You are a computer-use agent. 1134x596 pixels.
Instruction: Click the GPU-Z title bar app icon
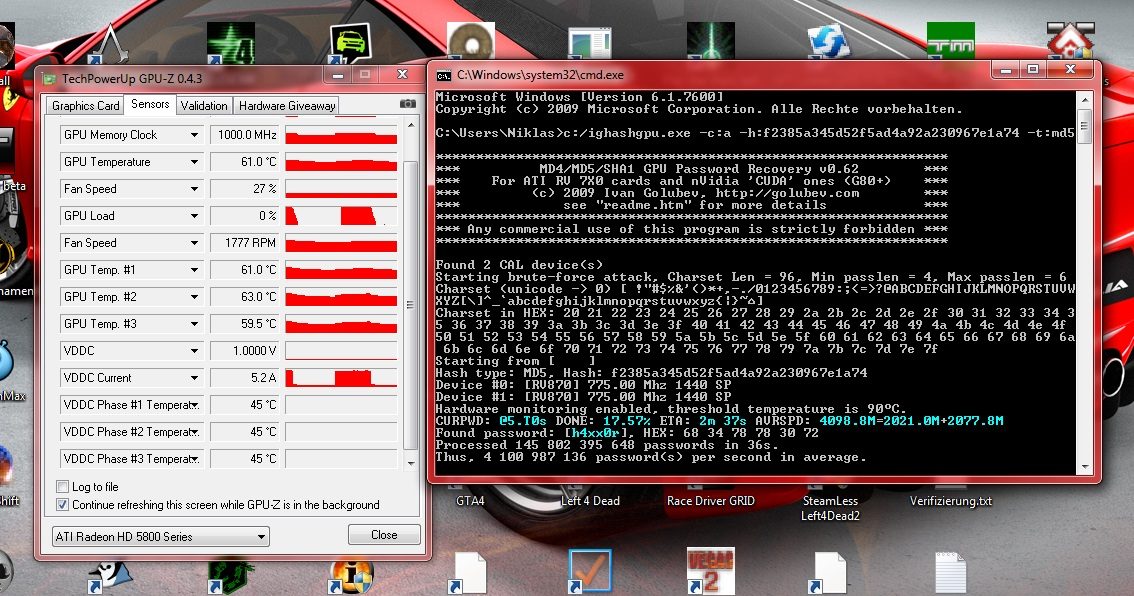49,78
